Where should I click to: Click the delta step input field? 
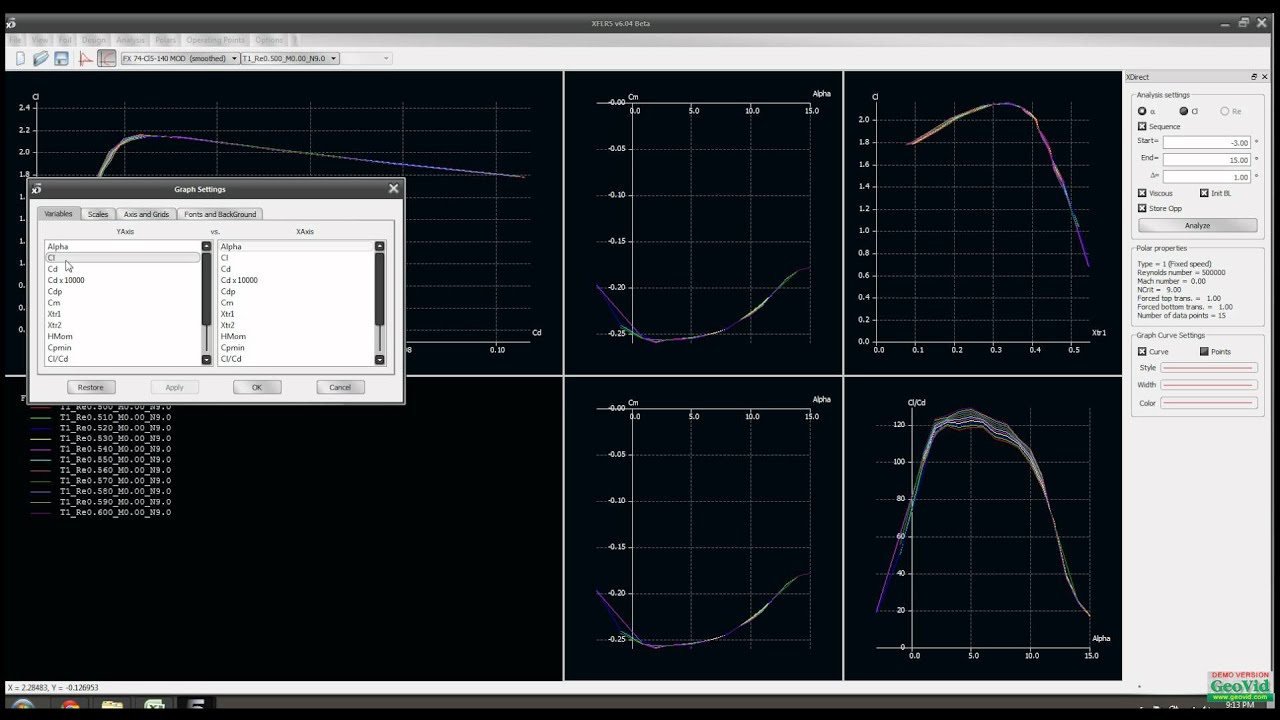pos(1207,177)
